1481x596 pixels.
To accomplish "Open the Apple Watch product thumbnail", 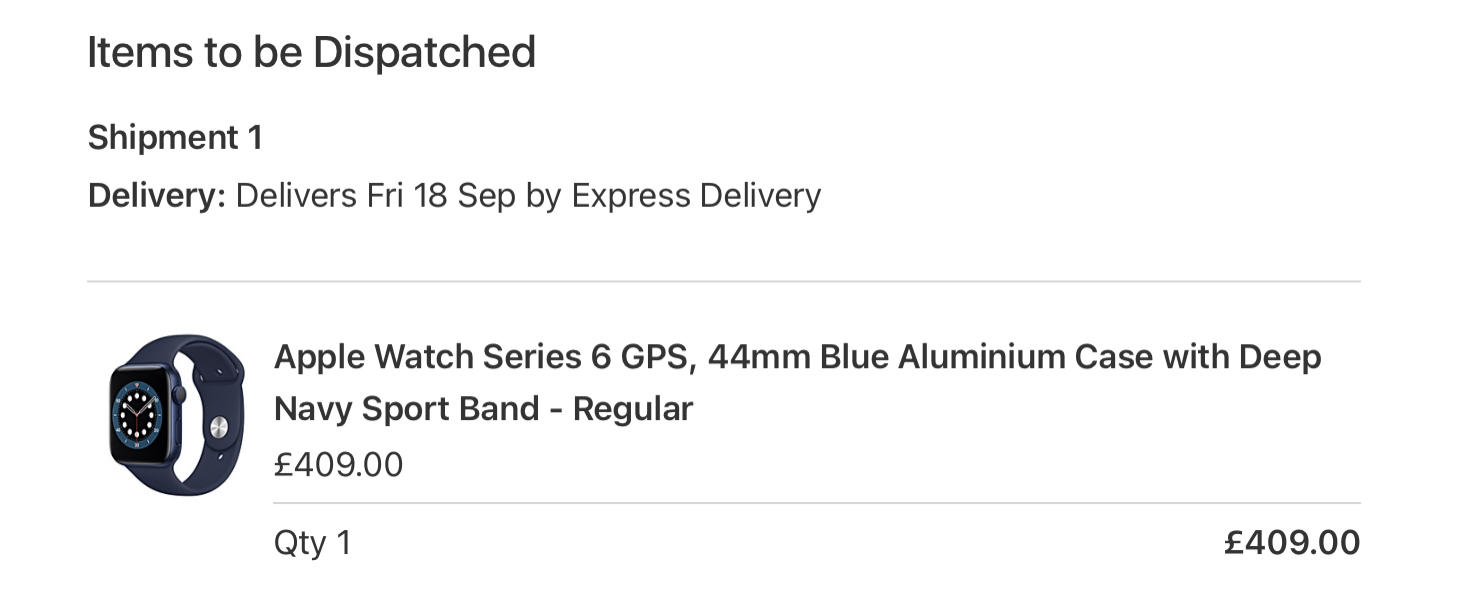I will pos(176,415).
